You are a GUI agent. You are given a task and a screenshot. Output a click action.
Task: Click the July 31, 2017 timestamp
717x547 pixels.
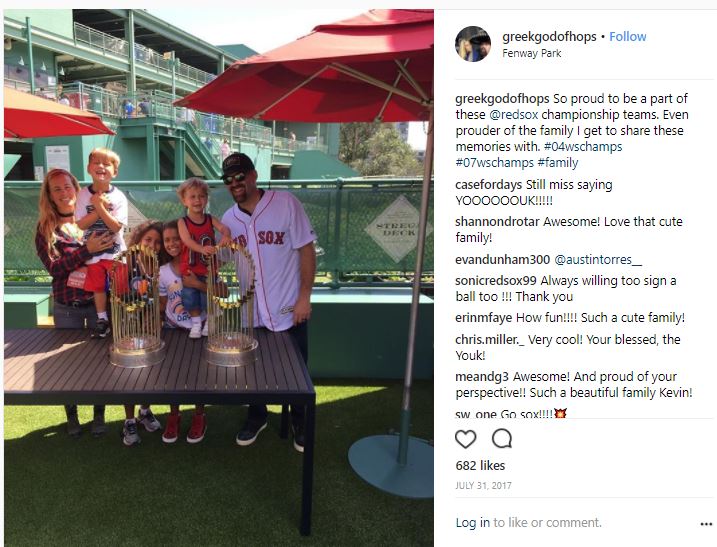tap(483, 486)
